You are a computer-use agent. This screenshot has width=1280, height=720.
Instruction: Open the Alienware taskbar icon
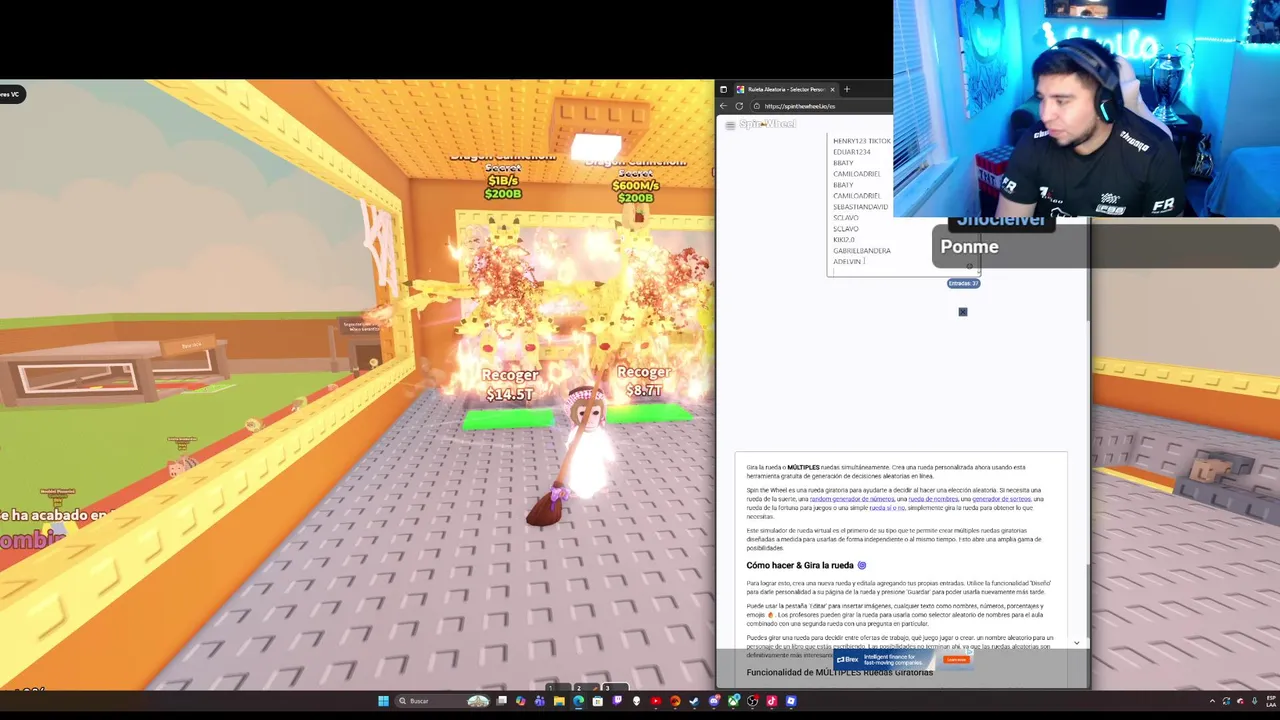click(636, 701)
